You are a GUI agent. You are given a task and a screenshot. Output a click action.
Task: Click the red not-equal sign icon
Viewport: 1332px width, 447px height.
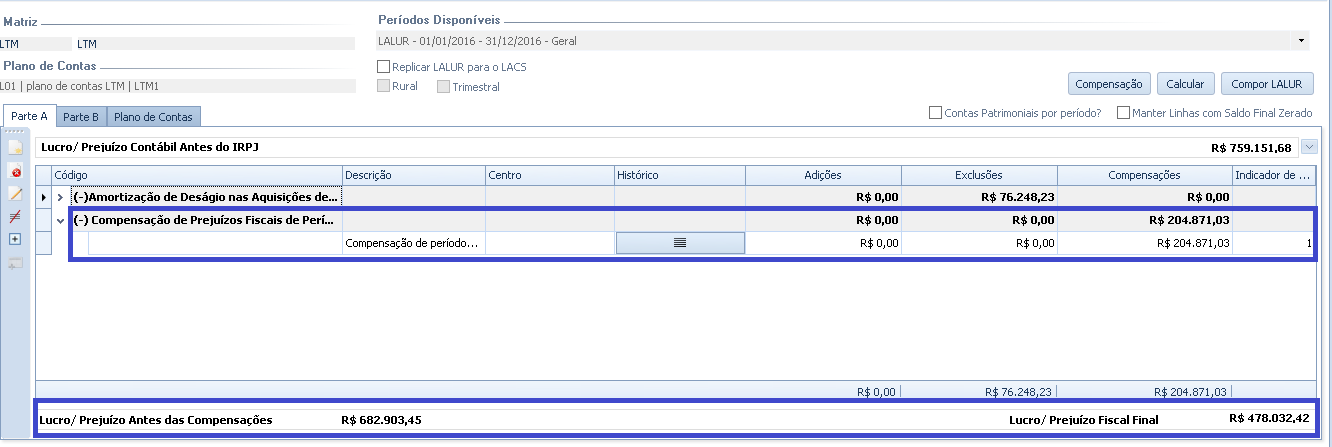click(x=15, y=217)
